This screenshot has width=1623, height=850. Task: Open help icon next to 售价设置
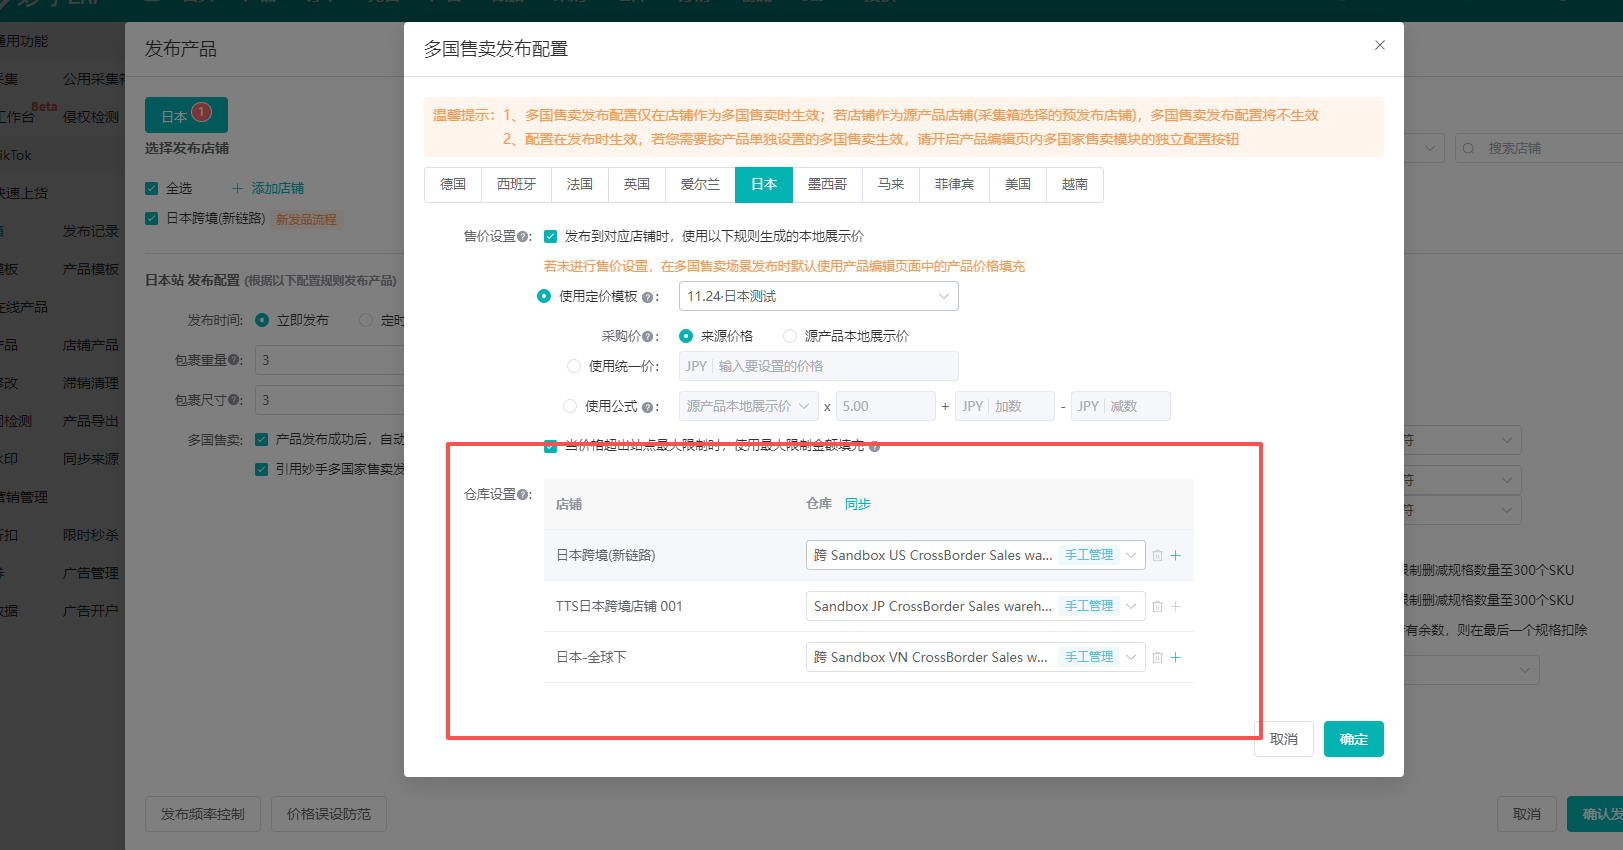click(524, 237)
